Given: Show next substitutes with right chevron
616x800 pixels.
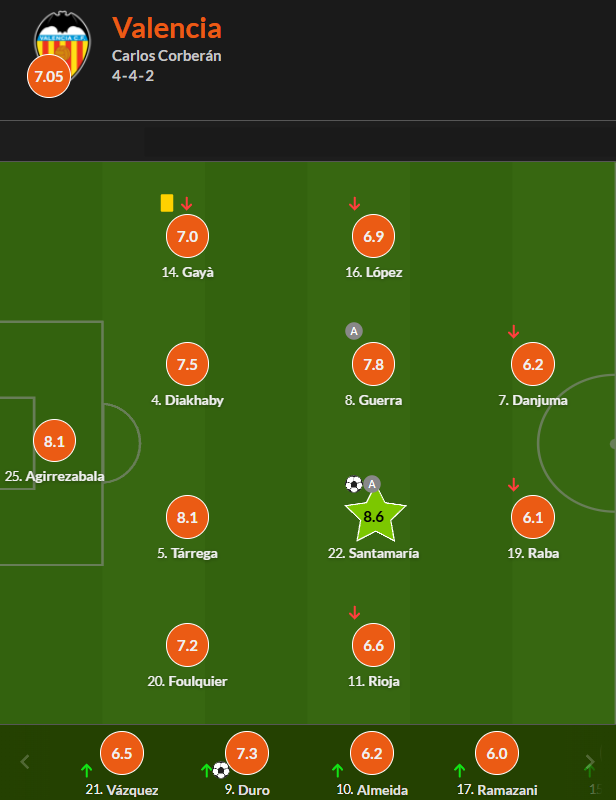Looking at the screenshot, I should pos(590,762).
